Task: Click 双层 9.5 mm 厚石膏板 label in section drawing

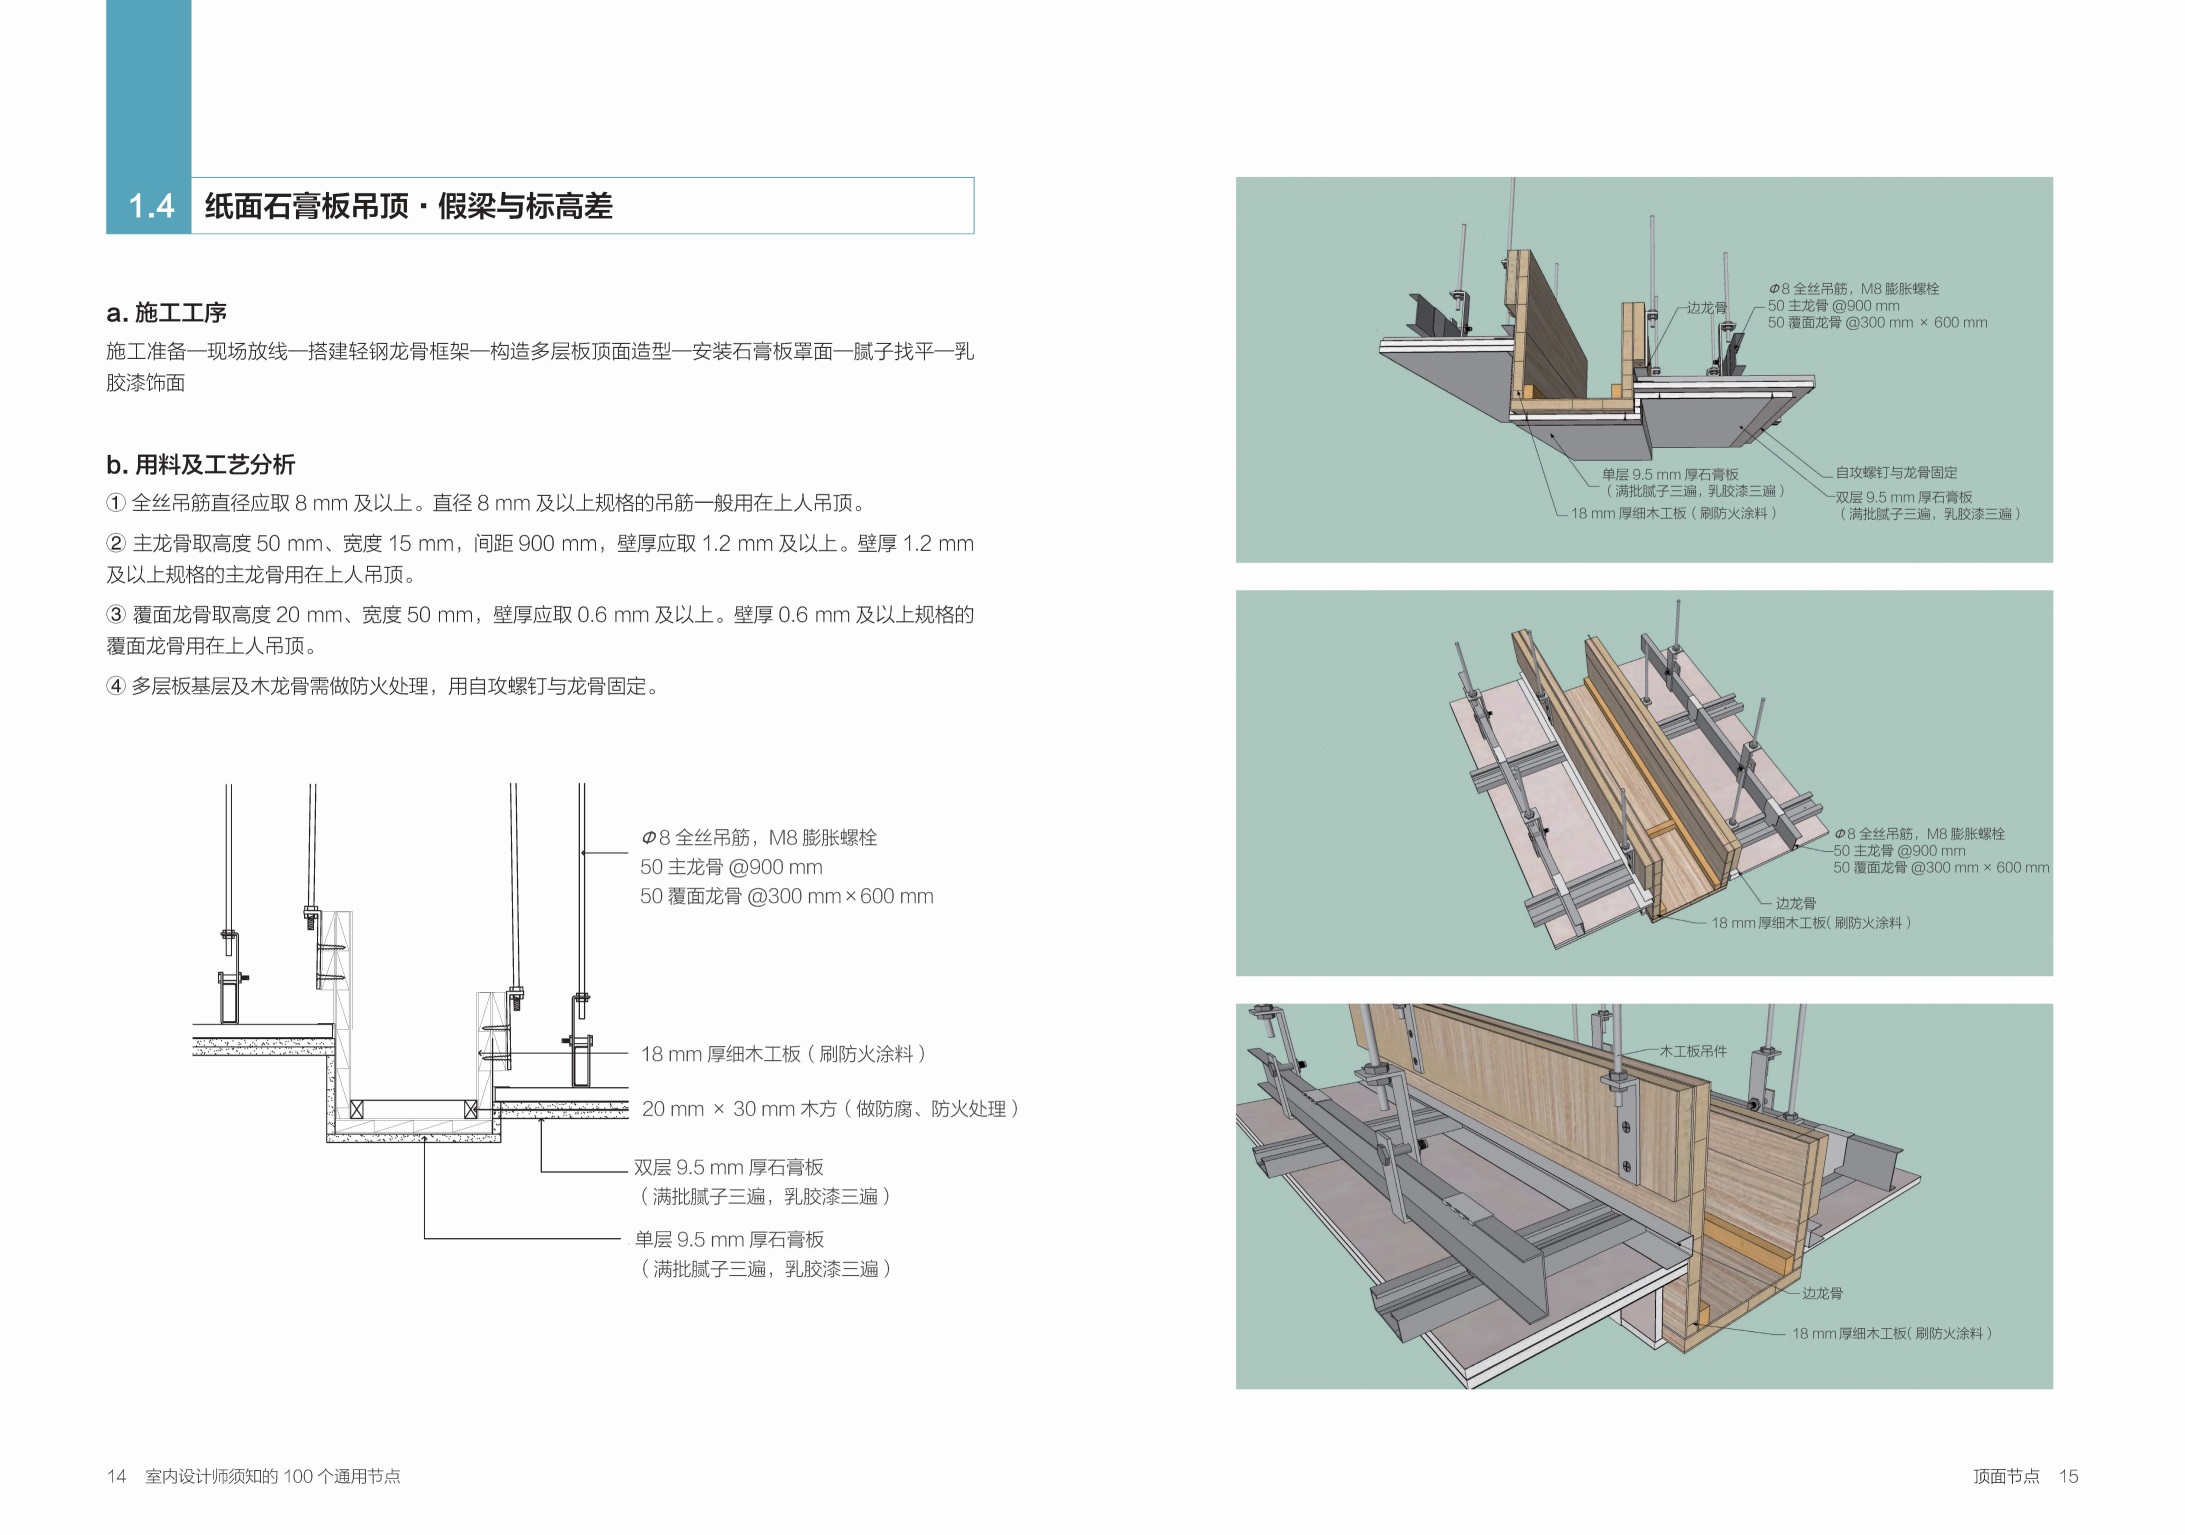Action: pyautogui.click(x=729, y=1167)
